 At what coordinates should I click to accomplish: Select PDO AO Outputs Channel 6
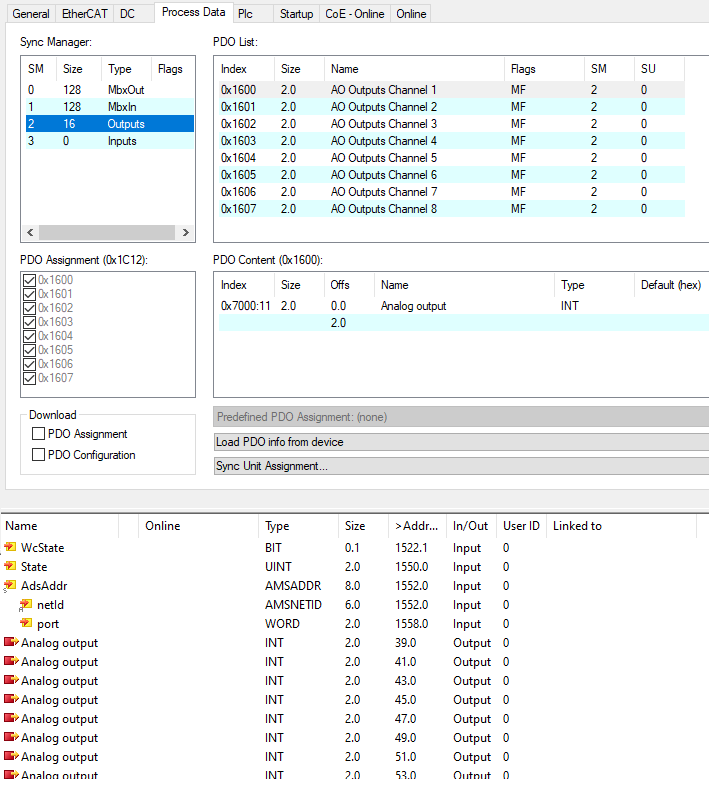pos(452,175)
